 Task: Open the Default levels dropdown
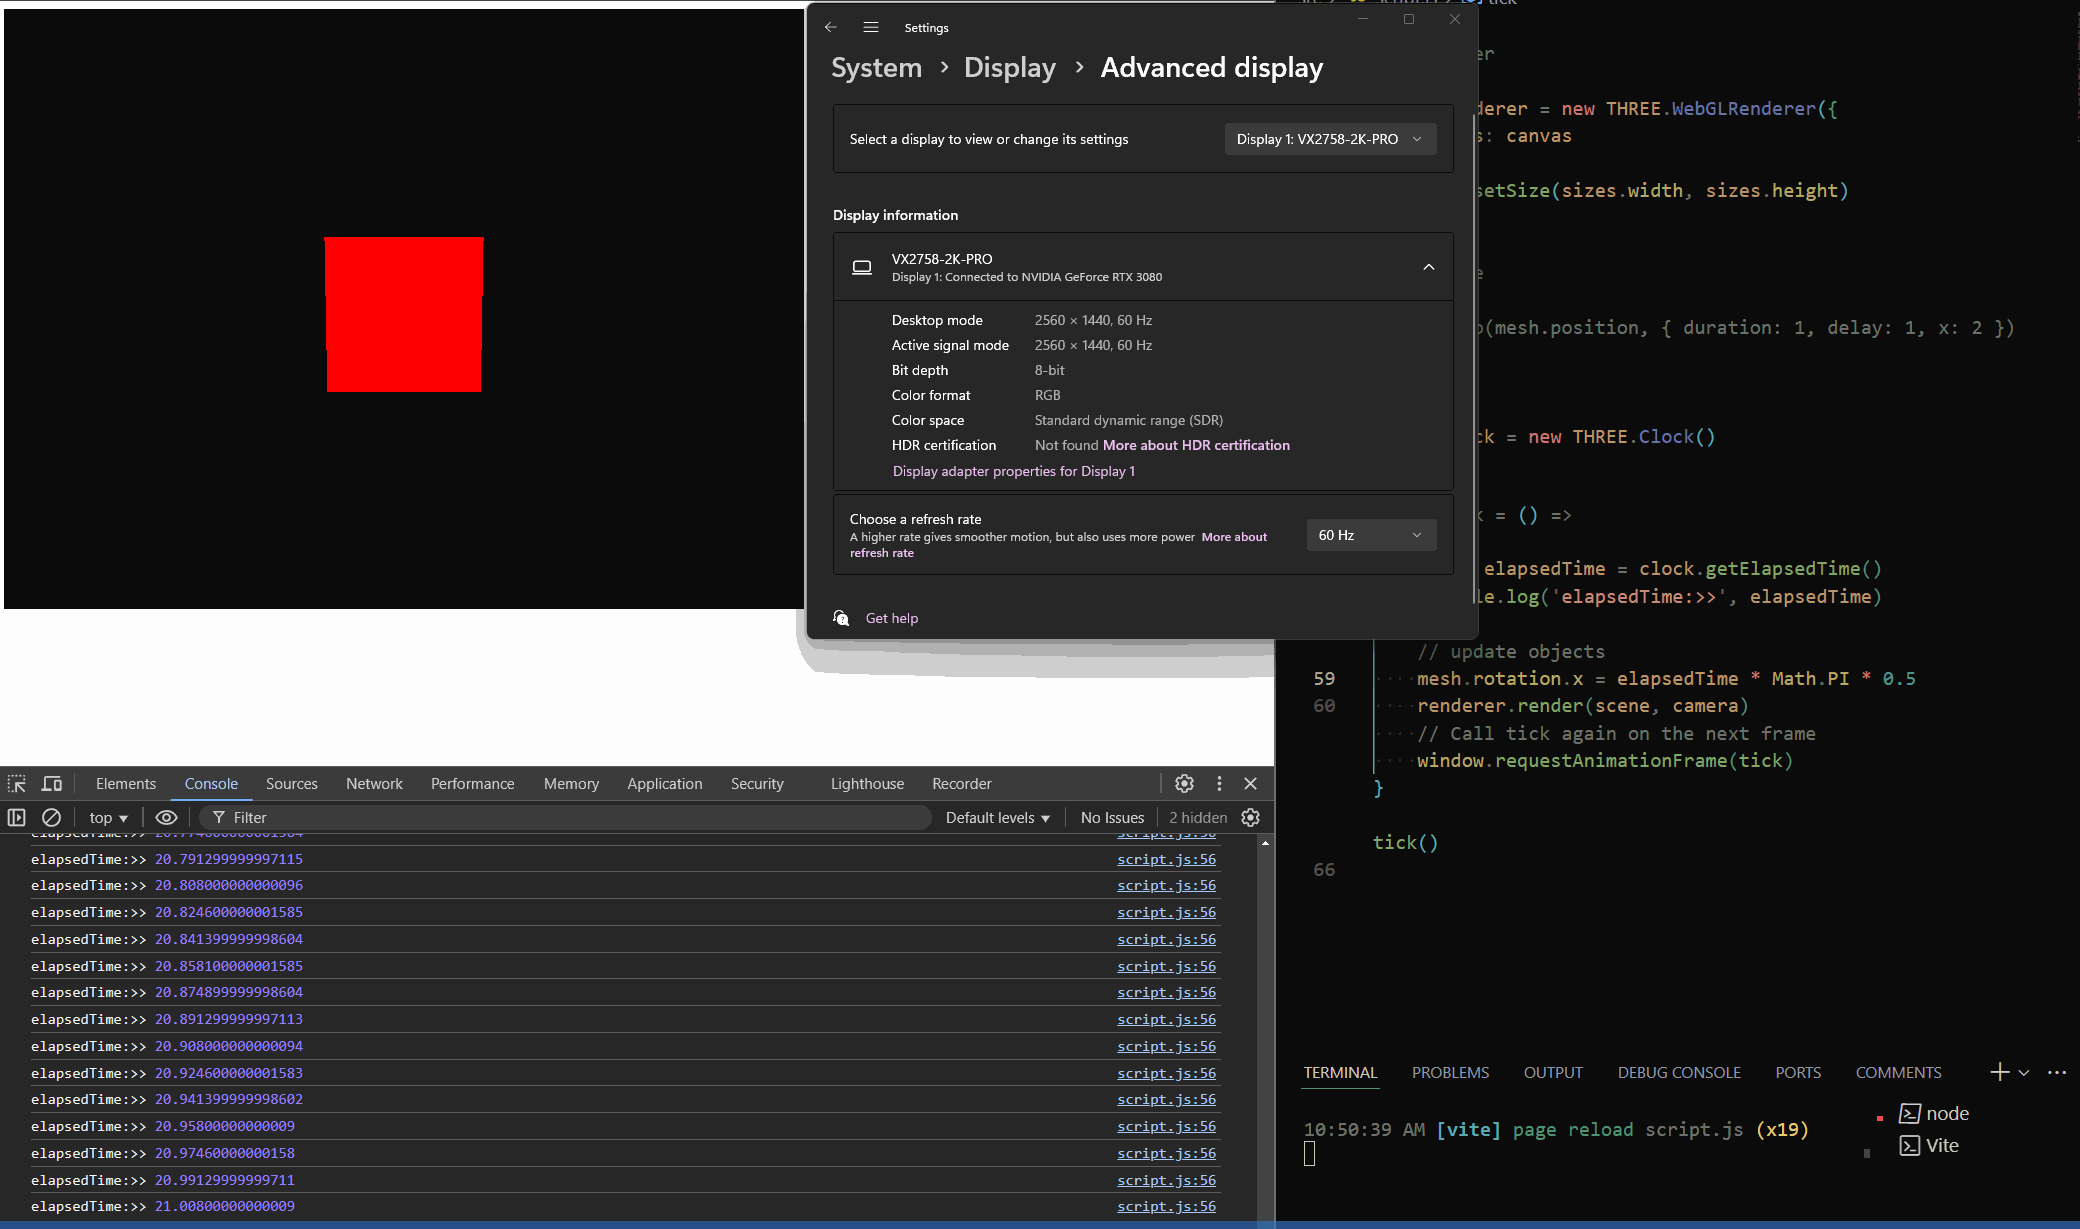tap(997, 818)
